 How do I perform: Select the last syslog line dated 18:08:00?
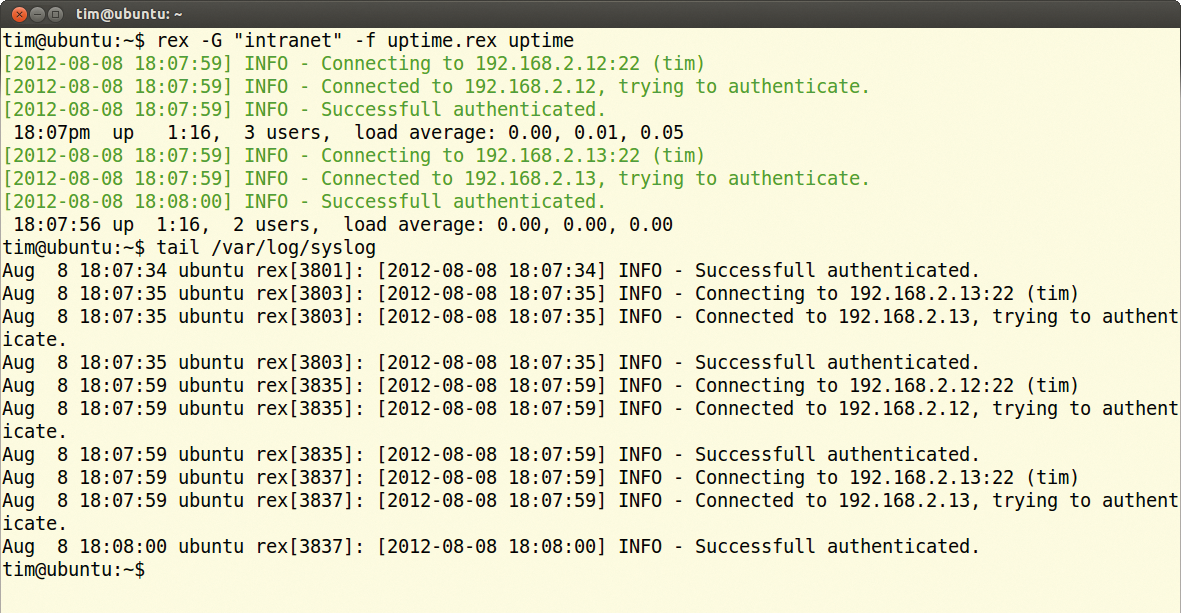[x=490, y=547]
